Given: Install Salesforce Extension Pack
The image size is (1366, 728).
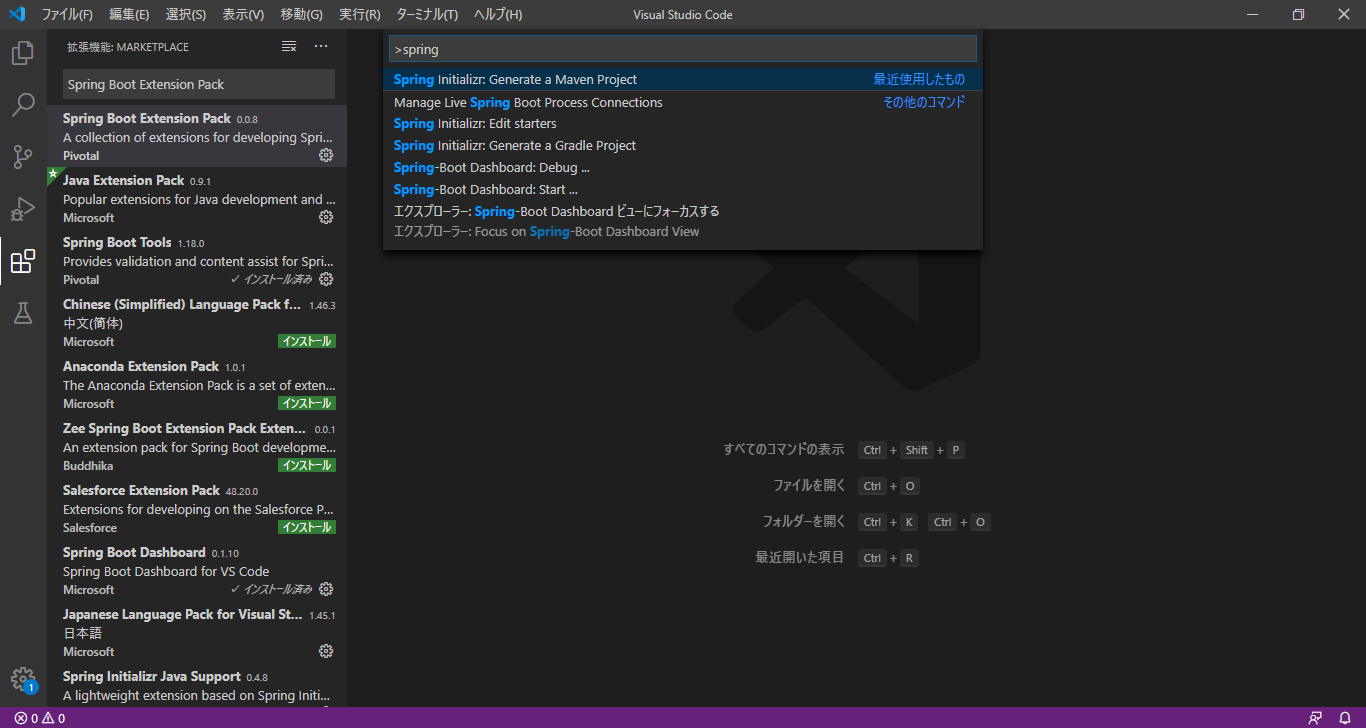Looking at the screenshot, I should click(x=307, y=527).
